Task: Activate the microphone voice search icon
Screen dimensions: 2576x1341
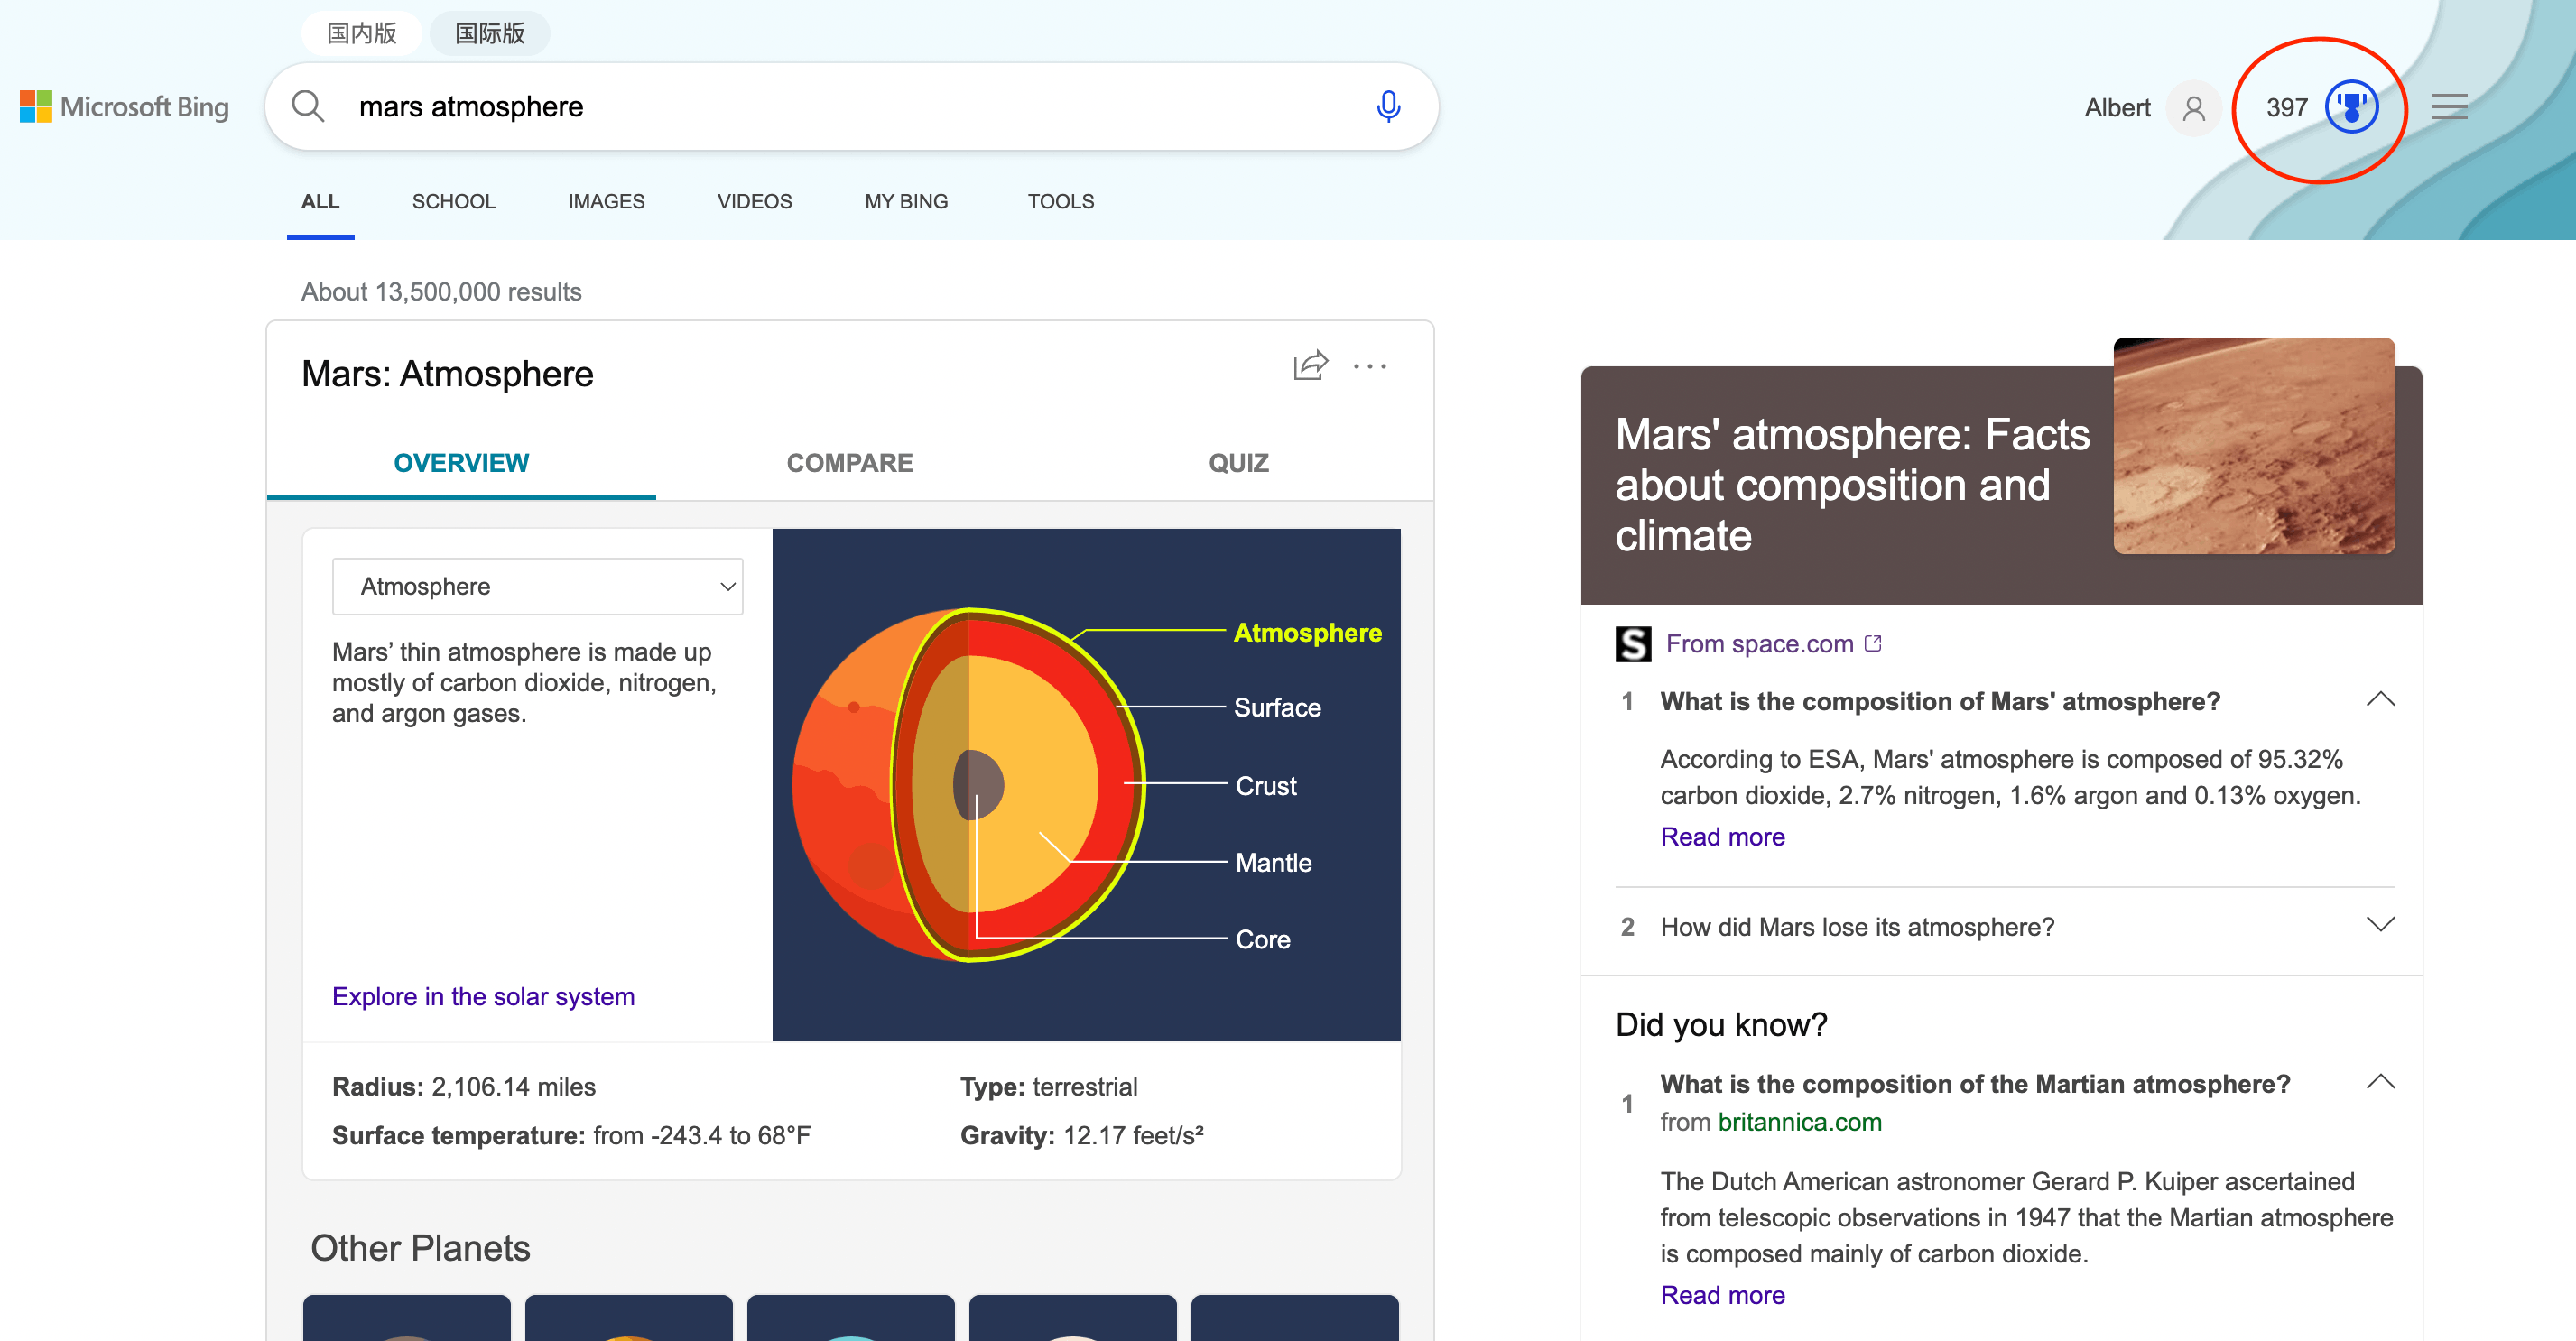Action: tap(1388, 106)
